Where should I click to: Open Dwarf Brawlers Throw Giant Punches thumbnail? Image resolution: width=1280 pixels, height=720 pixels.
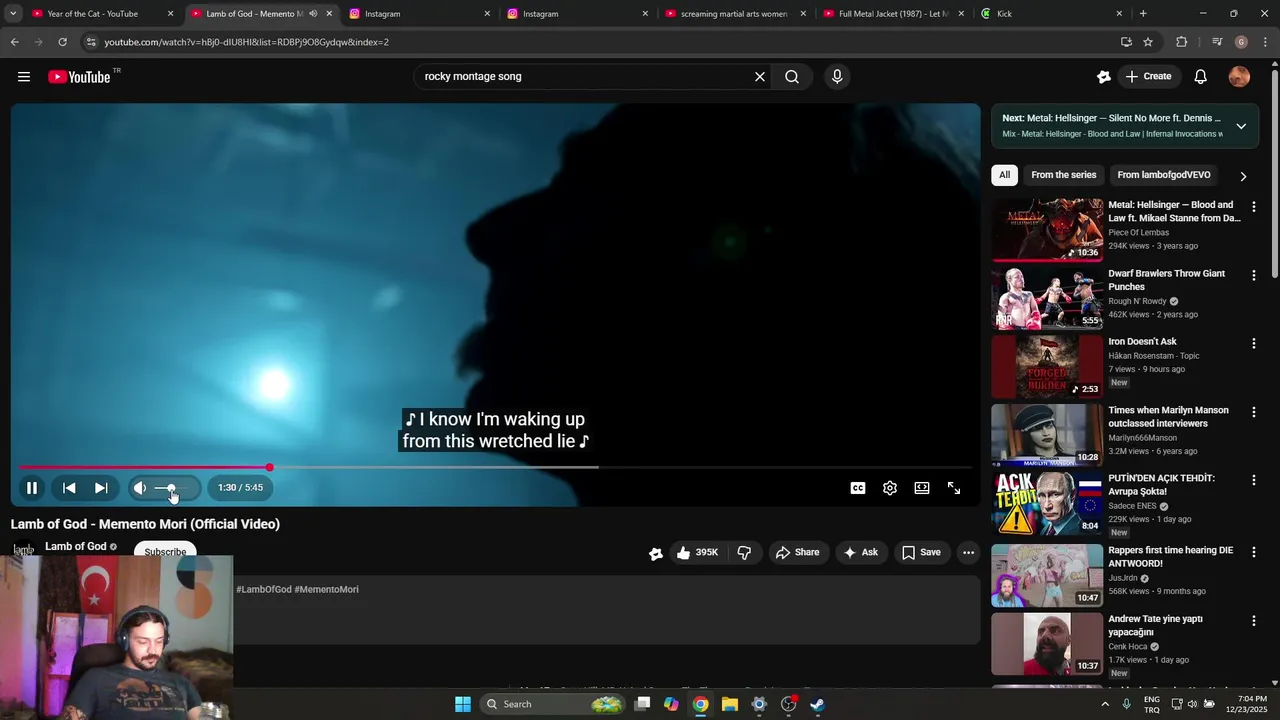coord(1047,298)
